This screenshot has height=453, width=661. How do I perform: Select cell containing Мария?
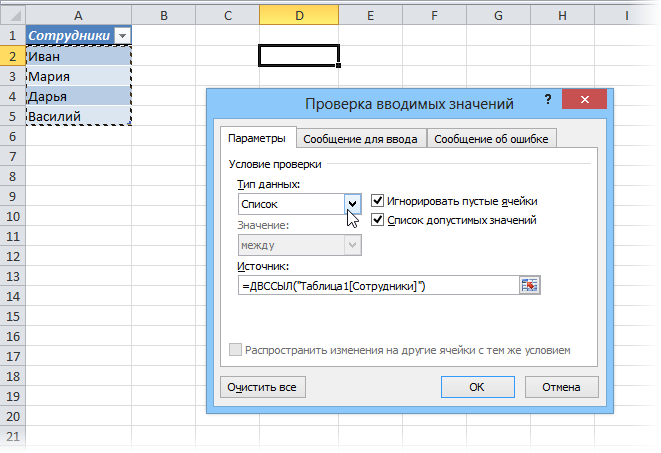pyautogui.click(x=78, y=77)
